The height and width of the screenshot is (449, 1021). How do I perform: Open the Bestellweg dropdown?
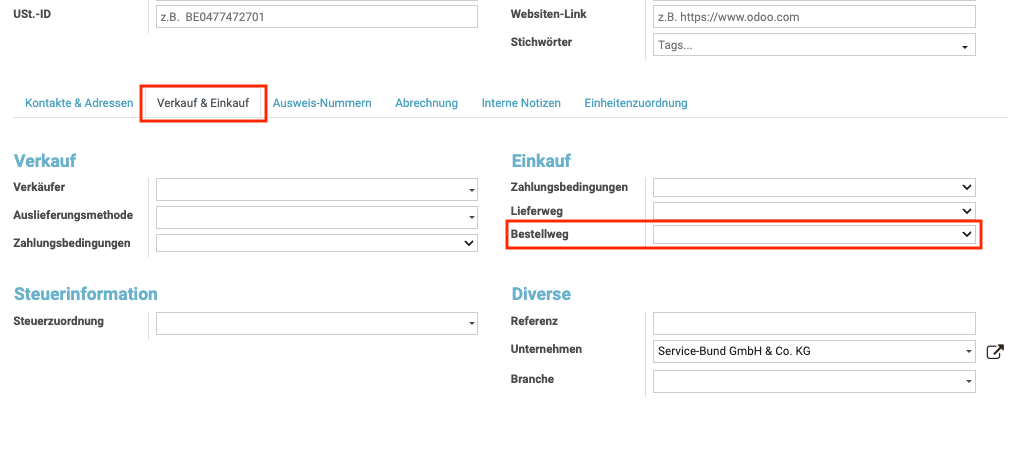pos(813,234)
